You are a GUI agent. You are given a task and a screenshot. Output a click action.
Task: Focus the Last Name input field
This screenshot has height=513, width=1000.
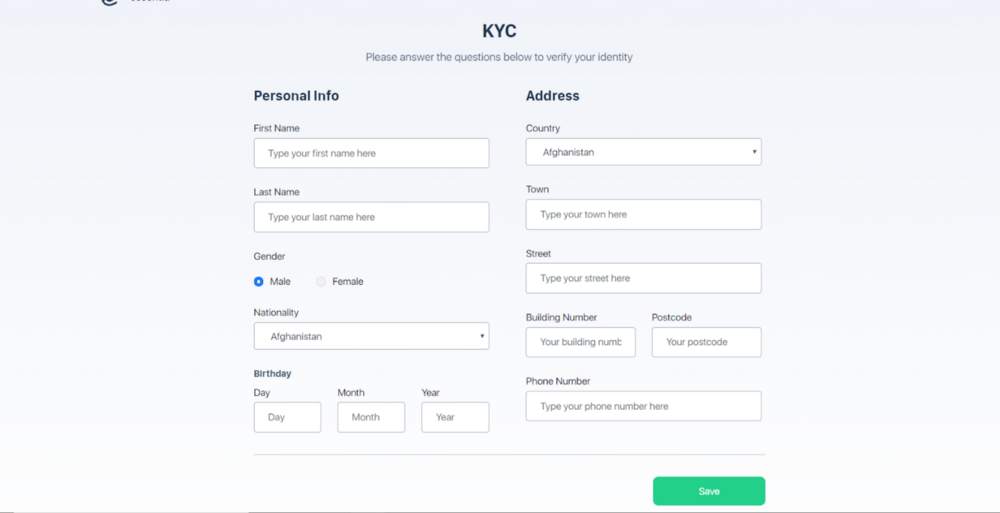tap(371, 217)
